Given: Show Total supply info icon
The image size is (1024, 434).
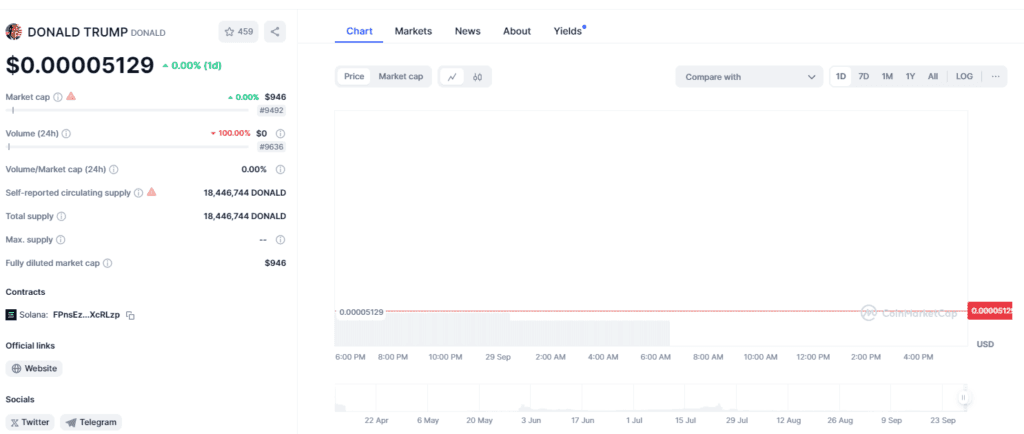Looking at the screenshot, I should click(61, 217).
